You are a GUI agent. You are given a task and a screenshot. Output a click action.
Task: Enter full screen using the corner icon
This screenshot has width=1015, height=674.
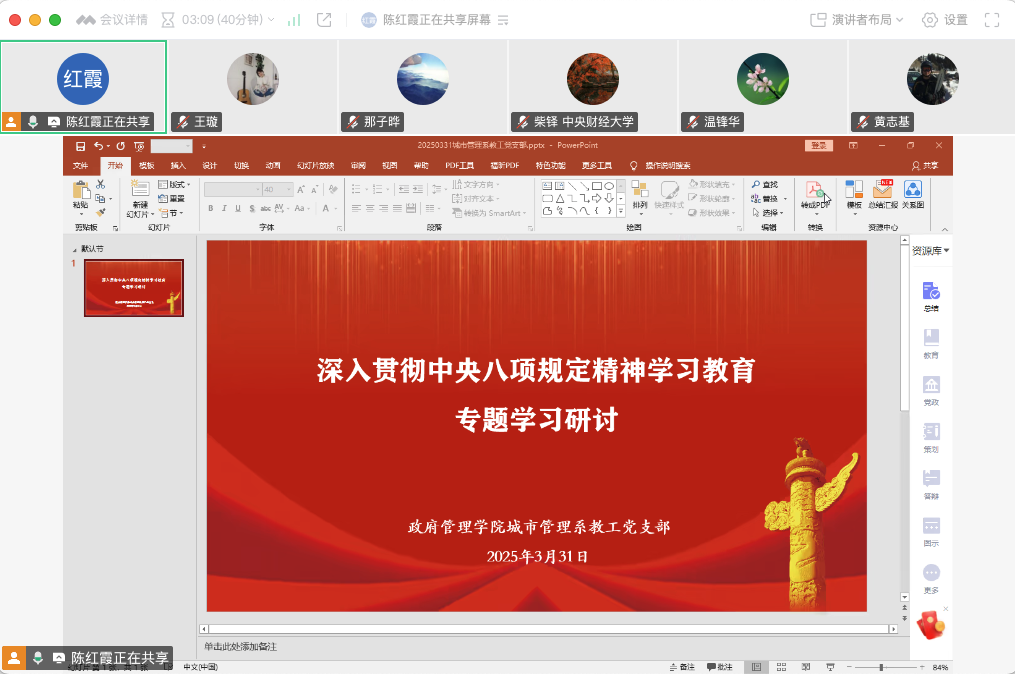click(992, 20)
